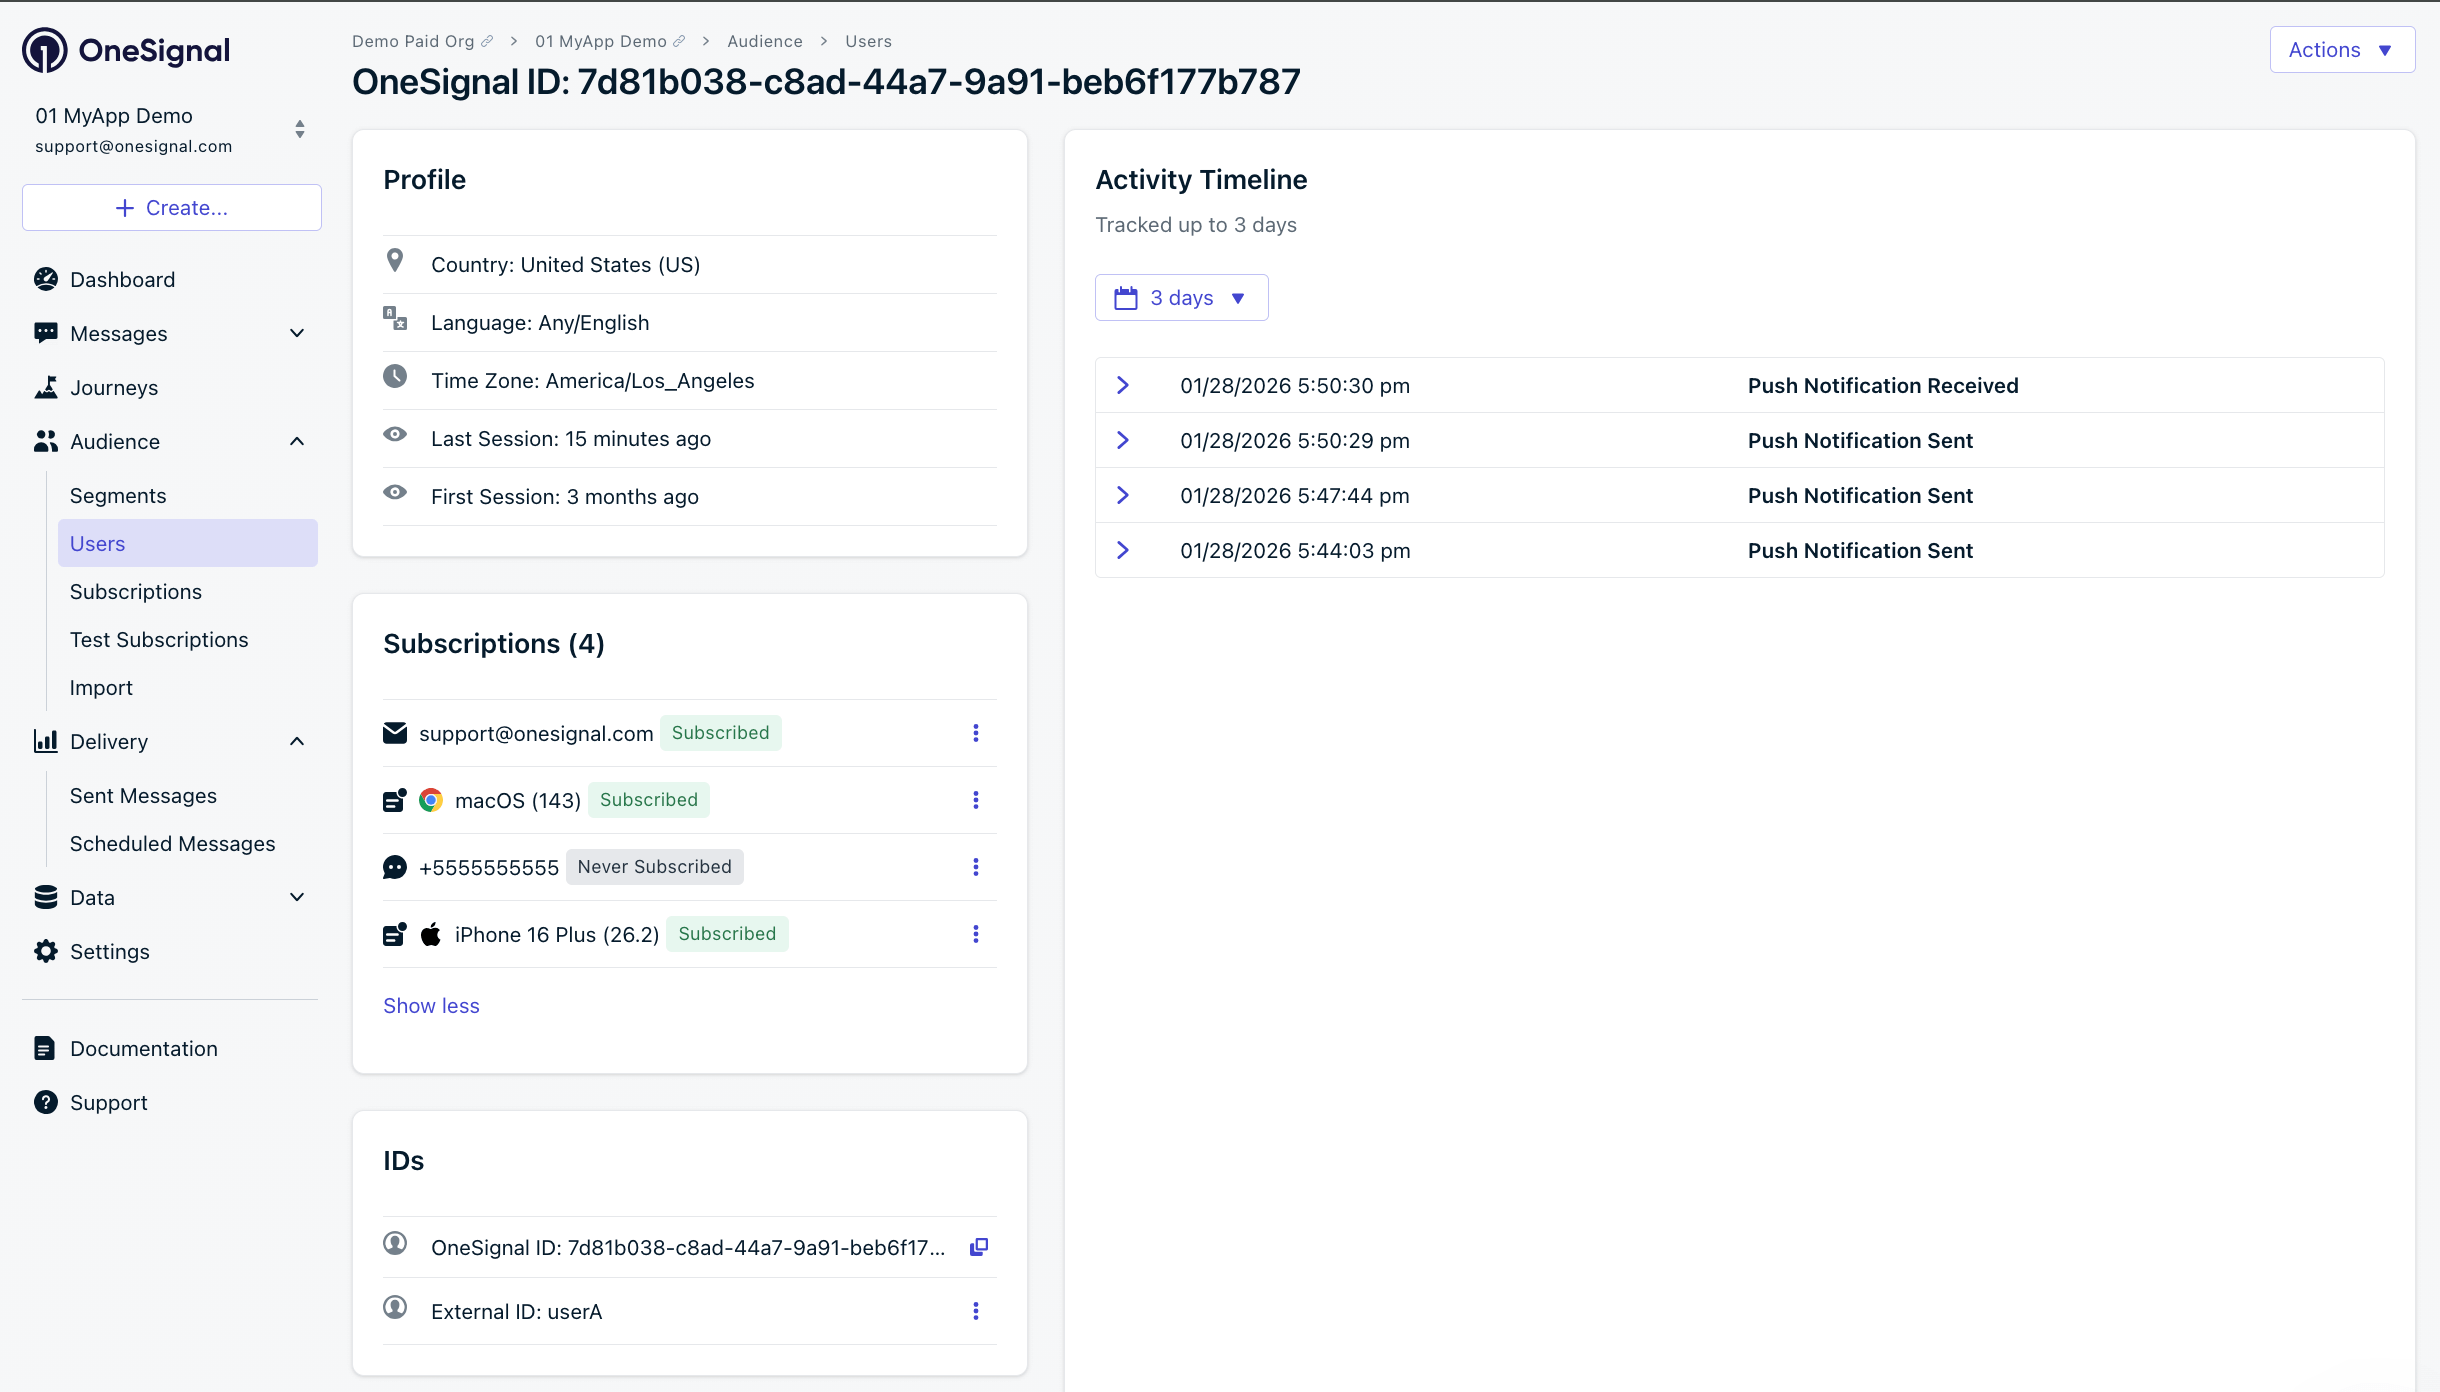Switch to the Users section
This screenshot has width=2440, height=1392.
97,543
